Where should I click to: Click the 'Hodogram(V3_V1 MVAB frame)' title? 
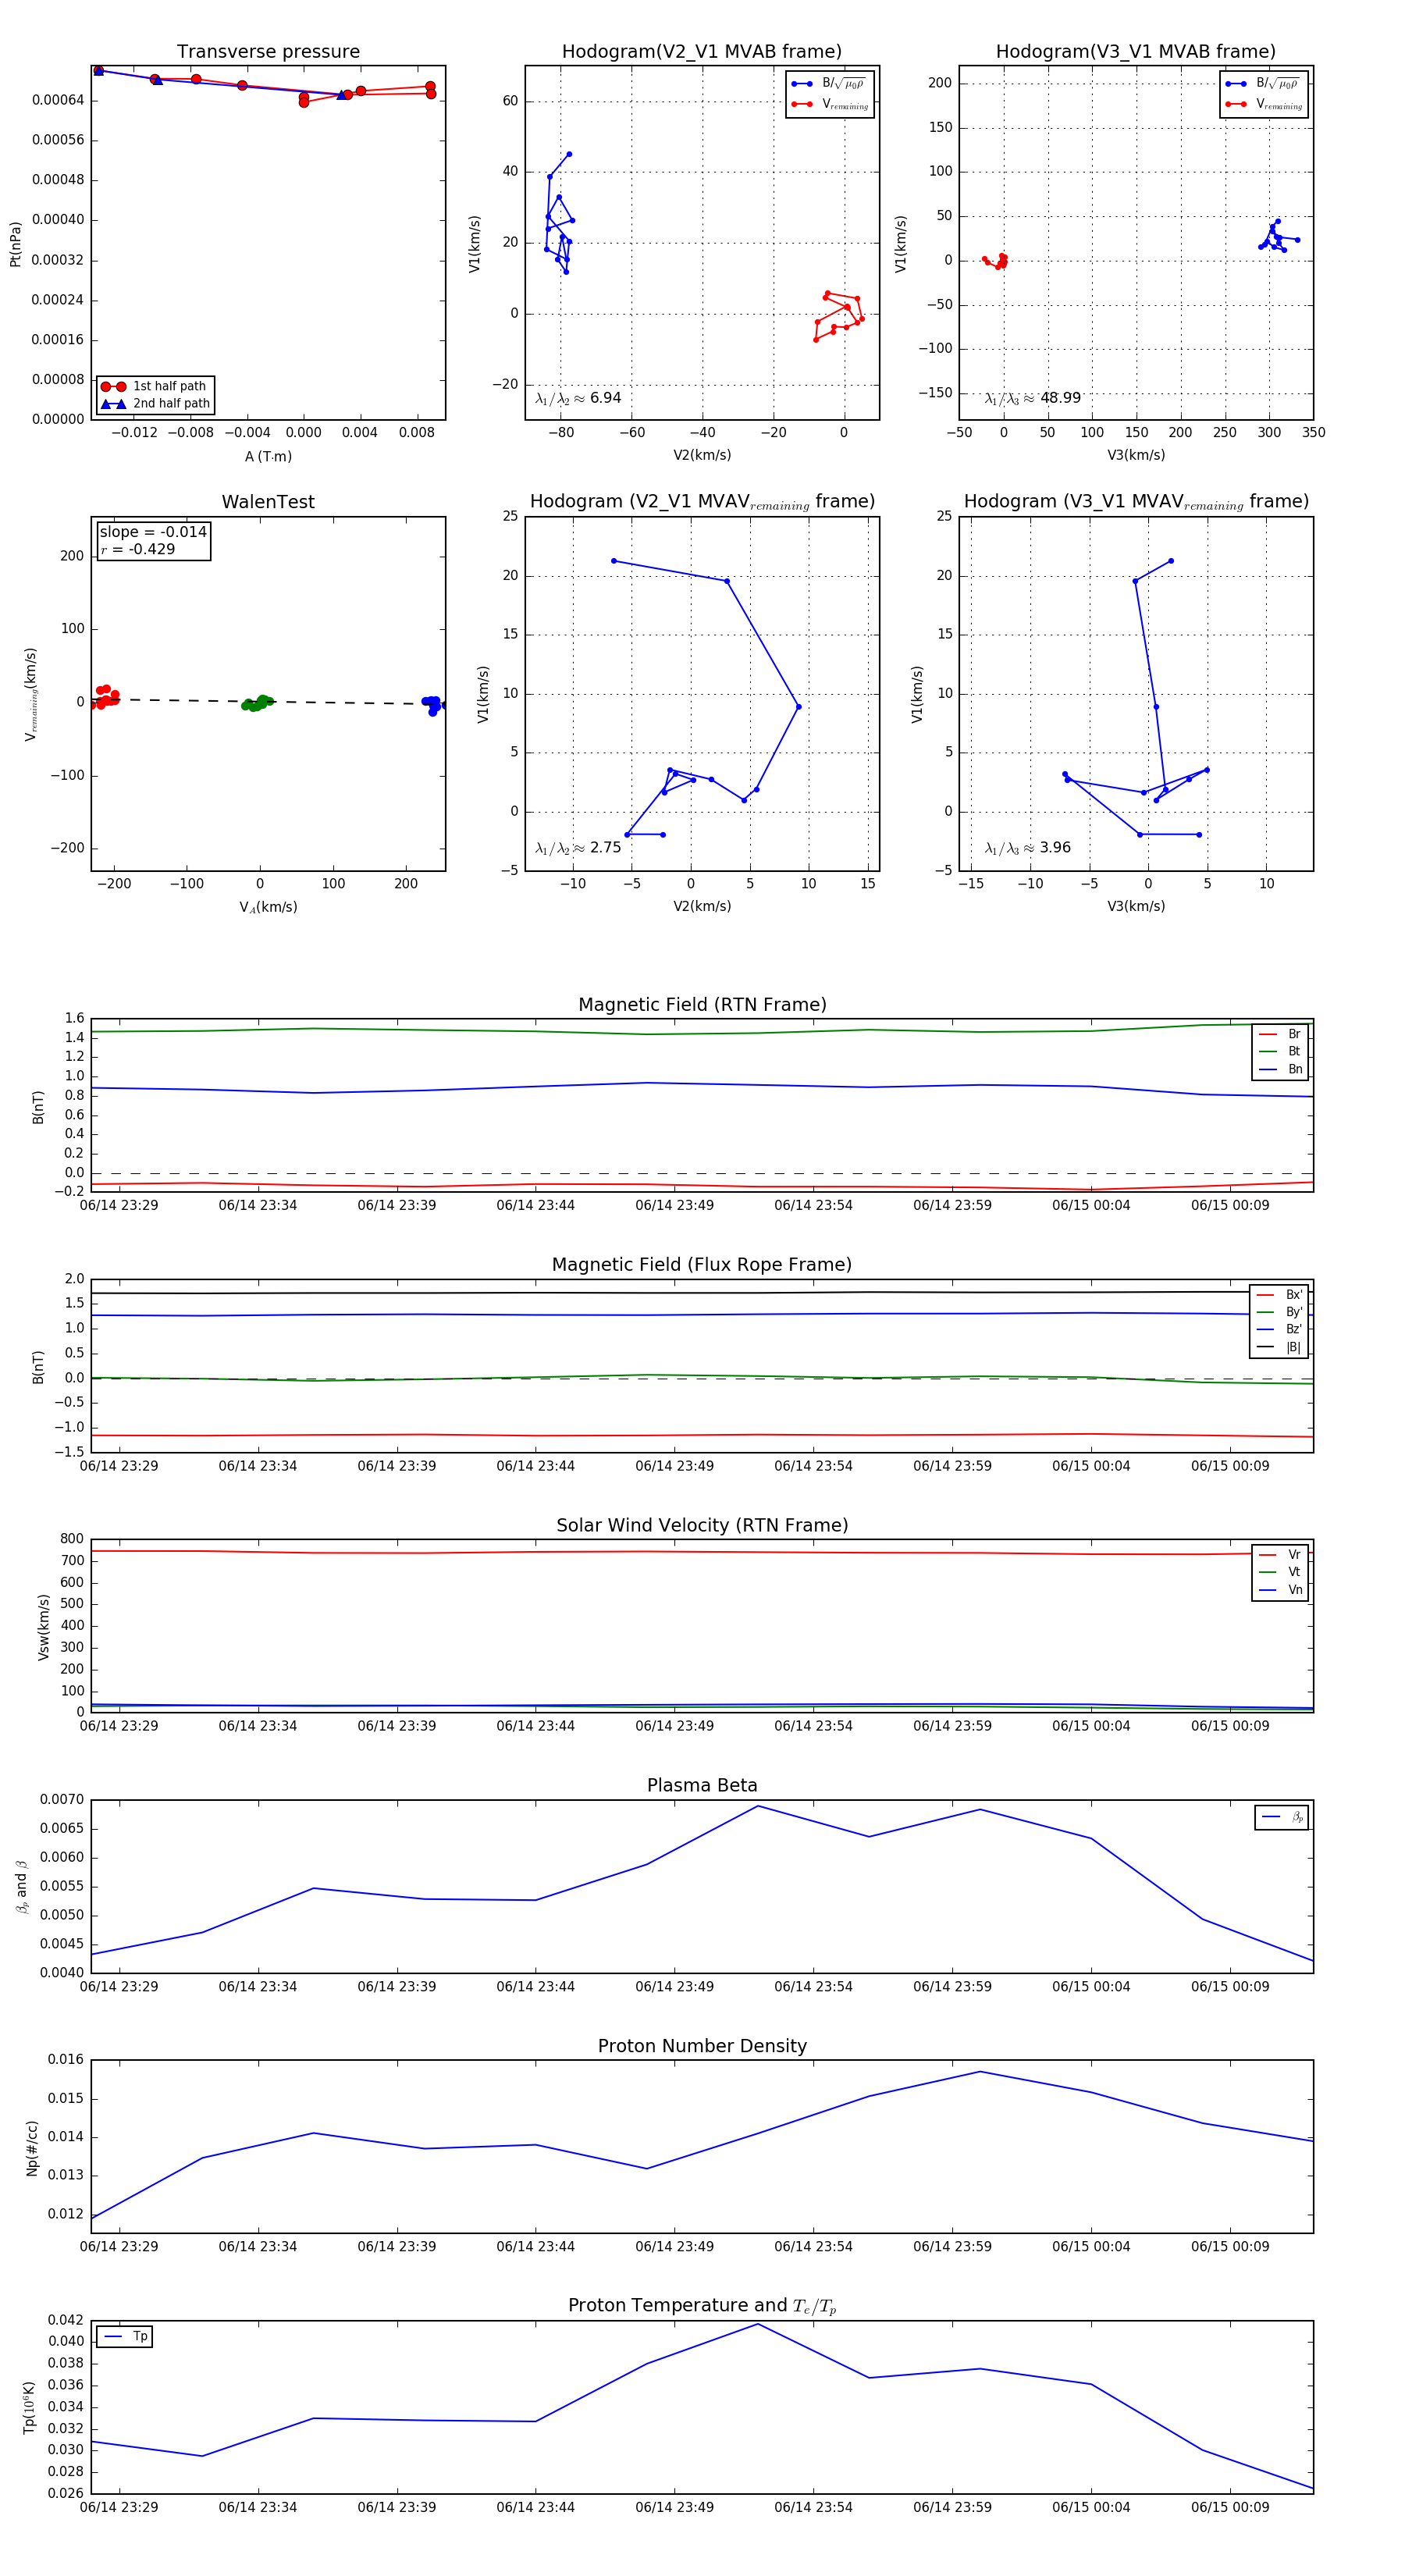[1136, 52]
